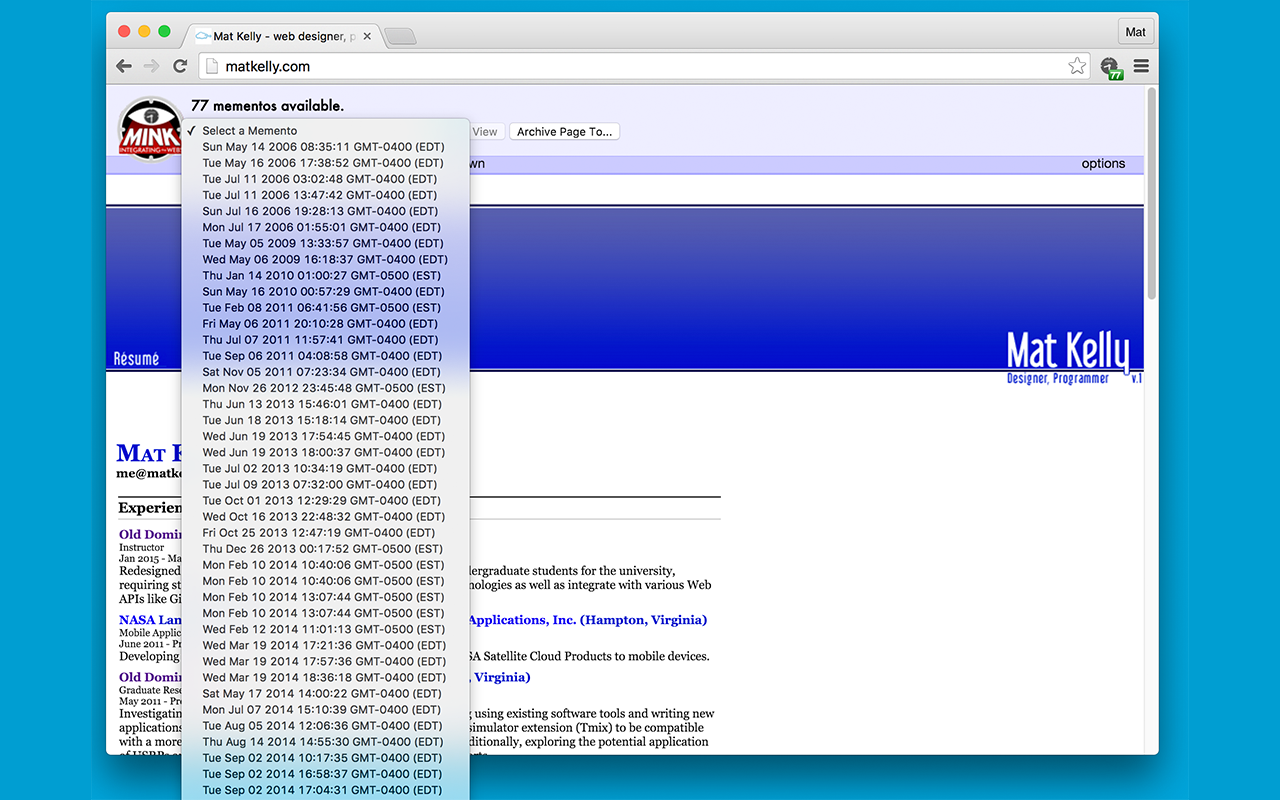Open the Chrome hamburger menu
Screen dimensions: 1280x800
(x=1141, y=66)
